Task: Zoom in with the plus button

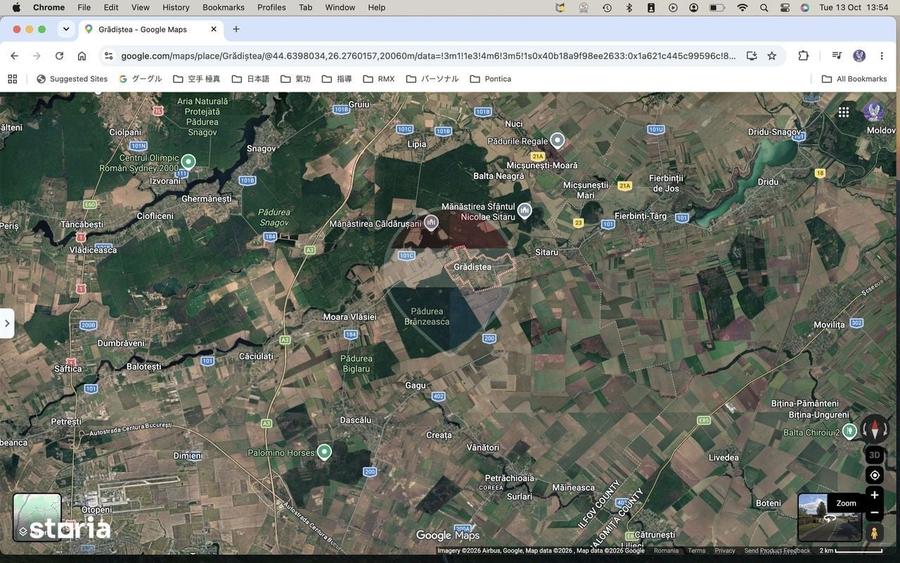Action: pyautogui.click(x=874, y=495)
